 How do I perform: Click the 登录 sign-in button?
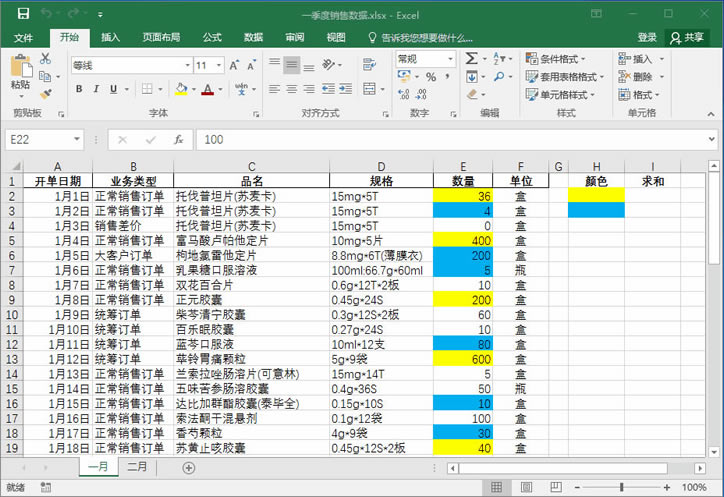[x=647, y=37]
